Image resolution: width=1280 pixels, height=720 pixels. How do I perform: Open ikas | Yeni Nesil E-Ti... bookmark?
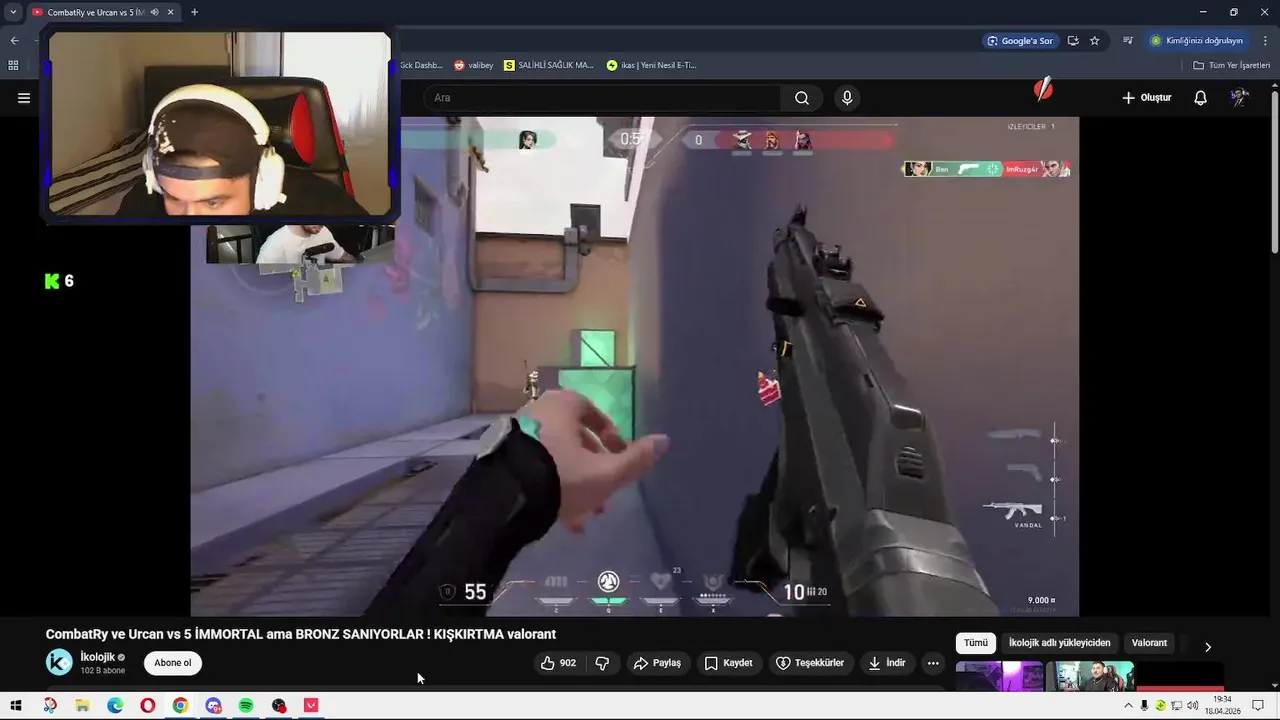(x=651, y=65)
